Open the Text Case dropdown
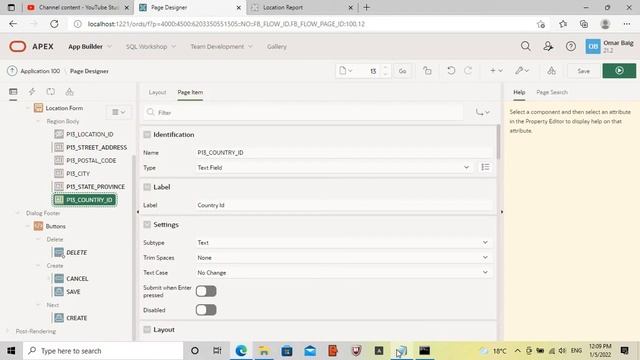 [343, 273]
